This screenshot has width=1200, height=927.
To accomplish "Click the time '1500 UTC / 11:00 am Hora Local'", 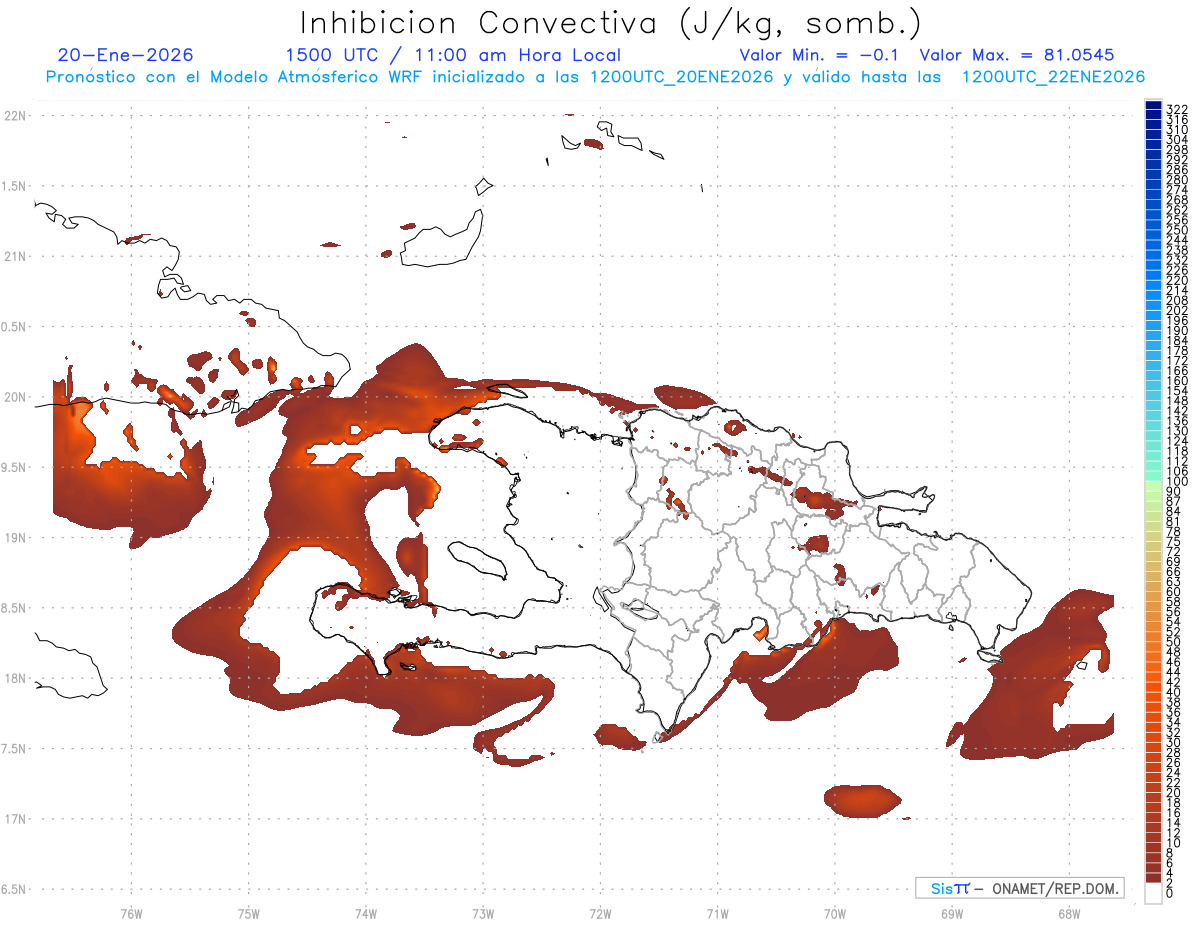I will [453, 55].
